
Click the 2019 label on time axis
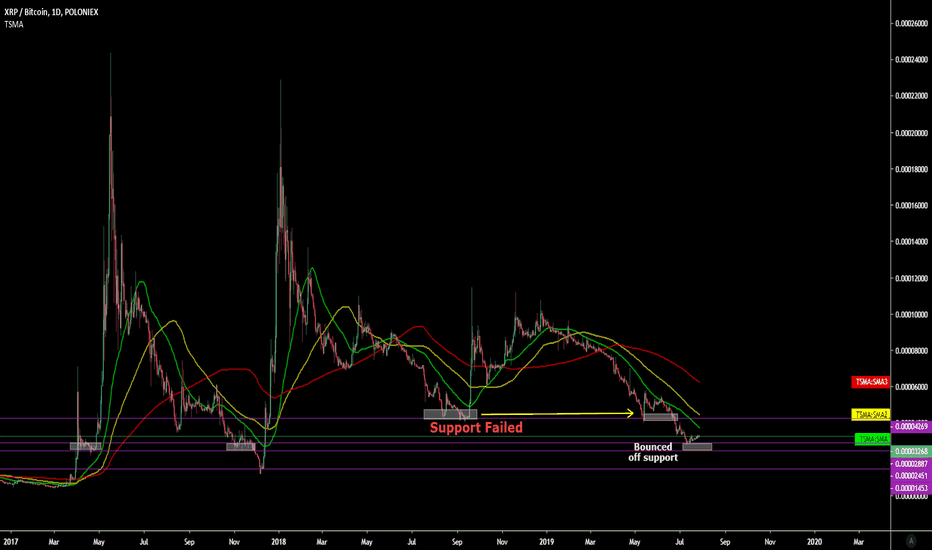click(546, 542)
